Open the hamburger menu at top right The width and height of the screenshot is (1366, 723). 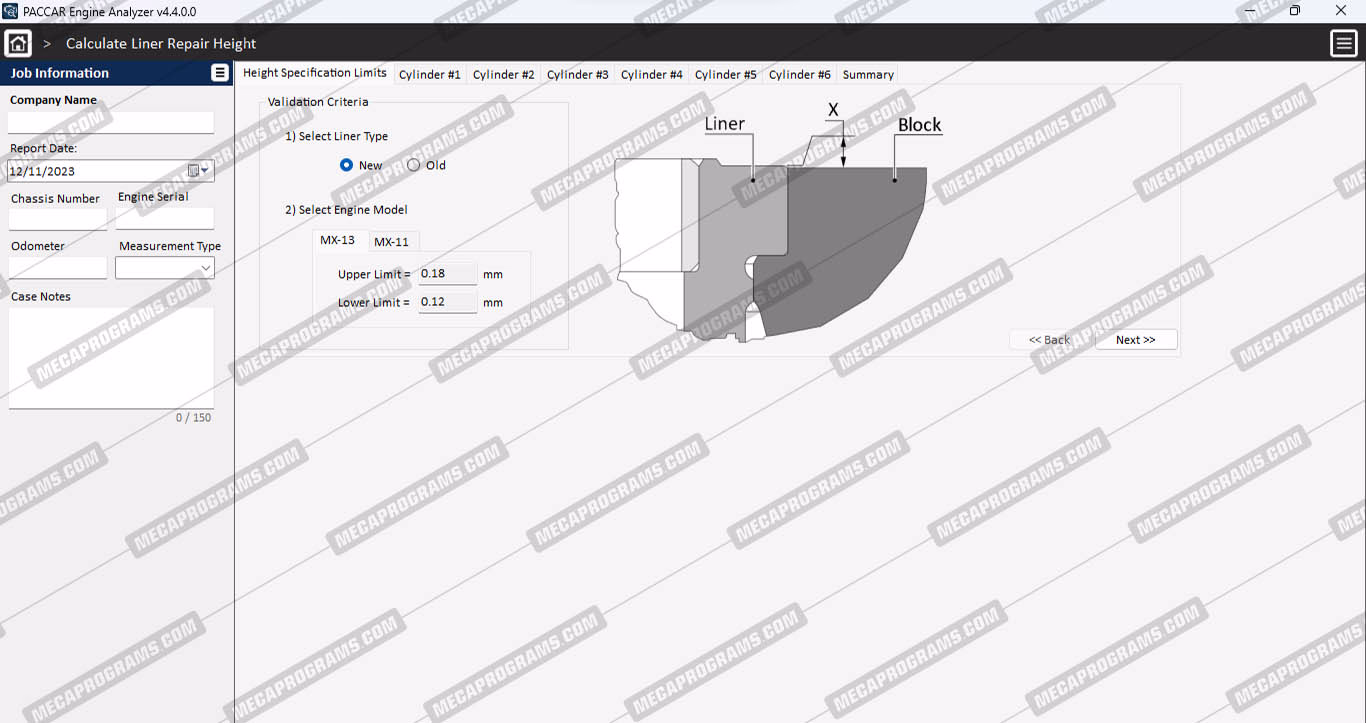click(x=1343, y=43)
